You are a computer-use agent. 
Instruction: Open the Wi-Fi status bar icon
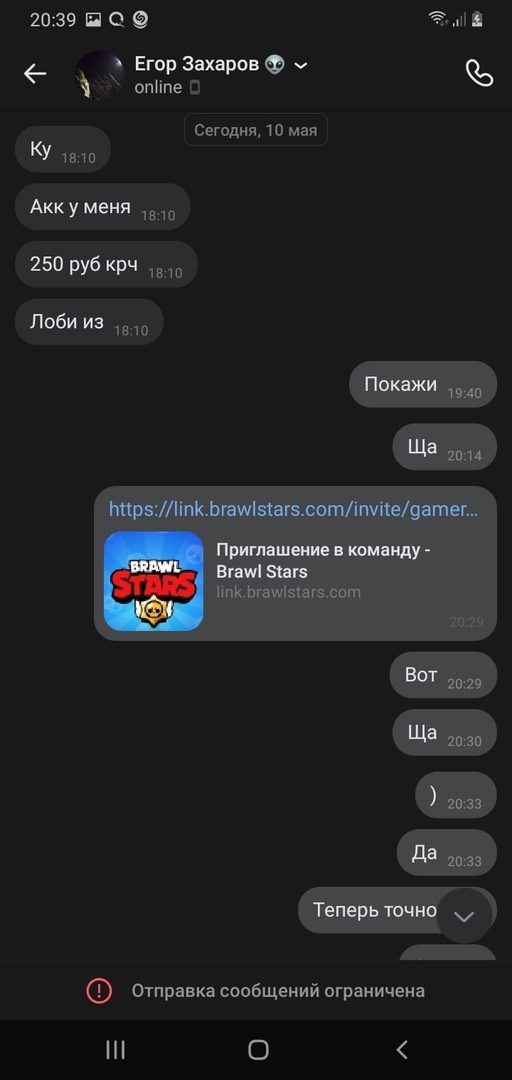pos(437,19)
